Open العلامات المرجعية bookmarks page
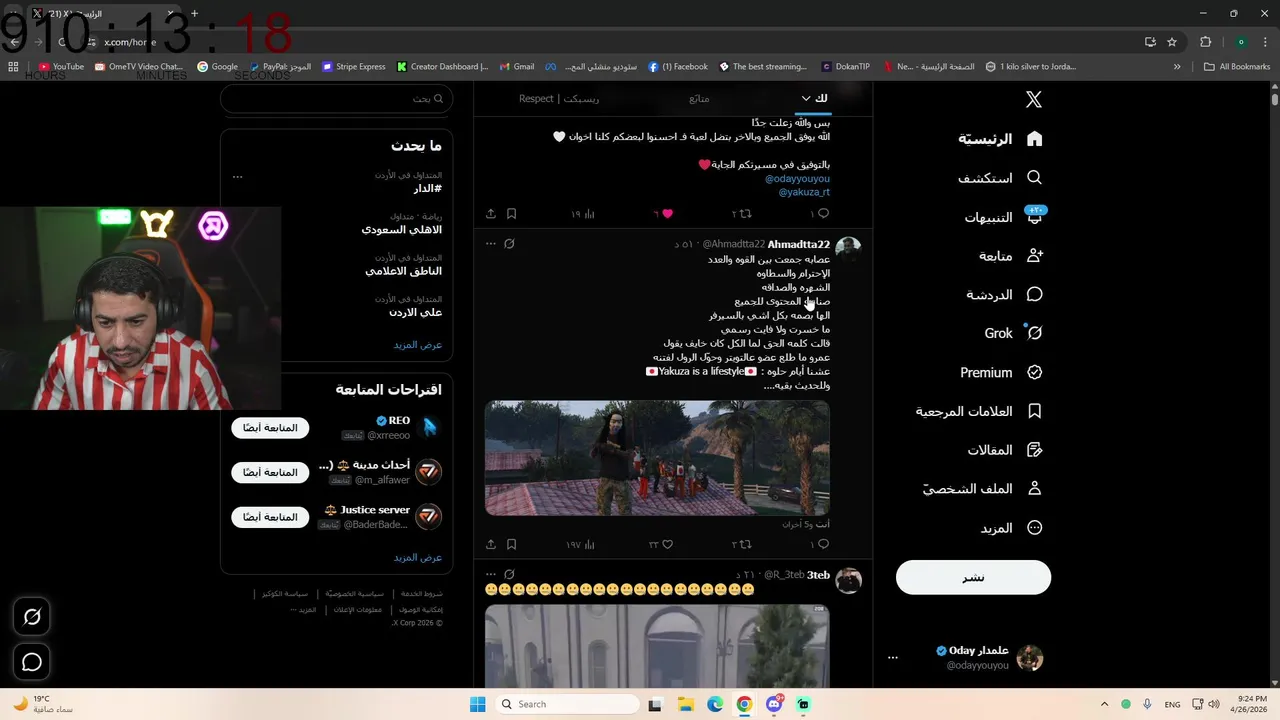 [x=979, y=411]
